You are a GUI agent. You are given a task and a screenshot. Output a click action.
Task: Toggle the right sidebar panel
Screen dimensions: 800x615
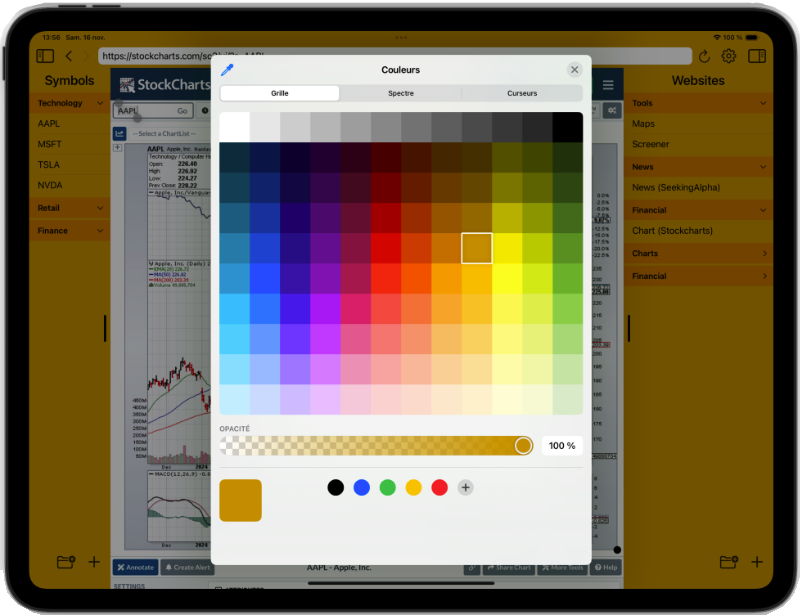(756, 56)
